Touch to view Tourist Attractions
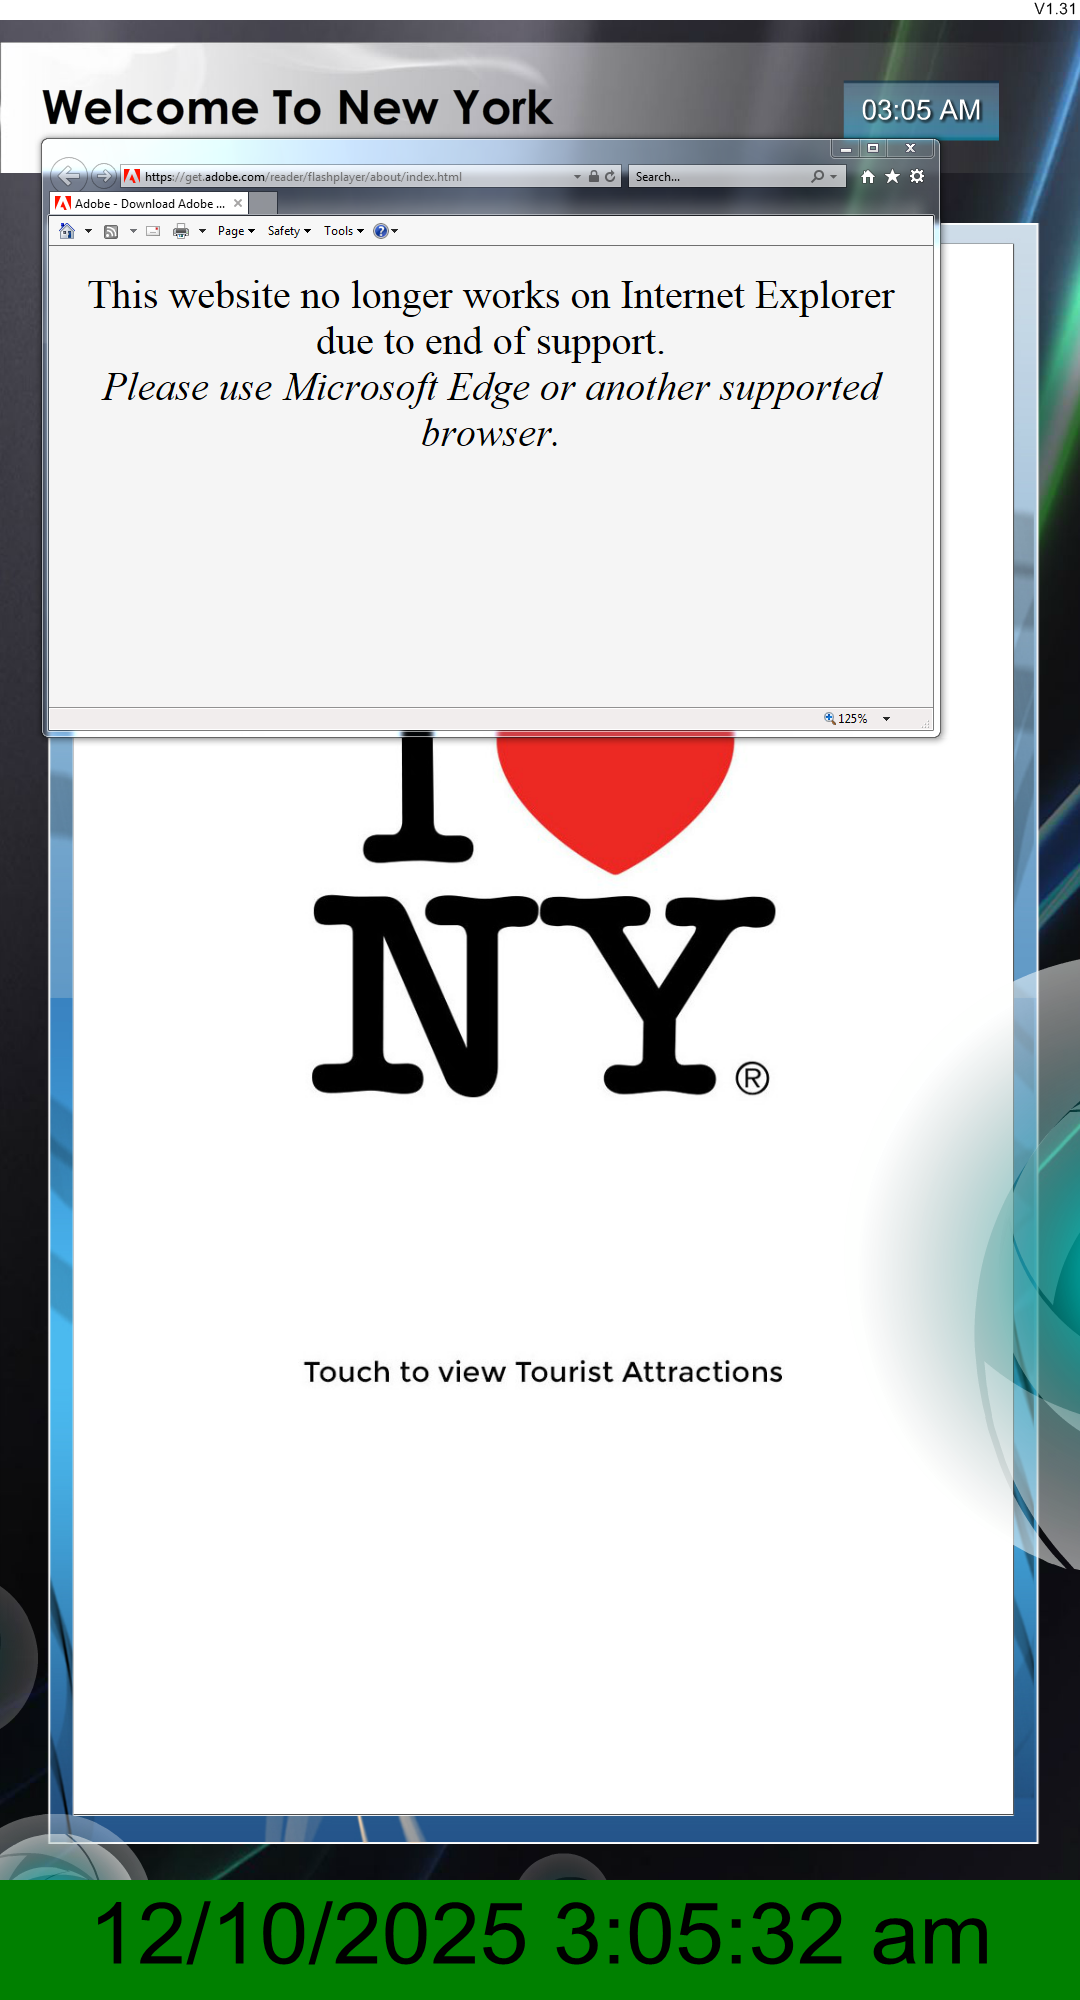Screen dimensions: 1080x2000 [543, 1372]
